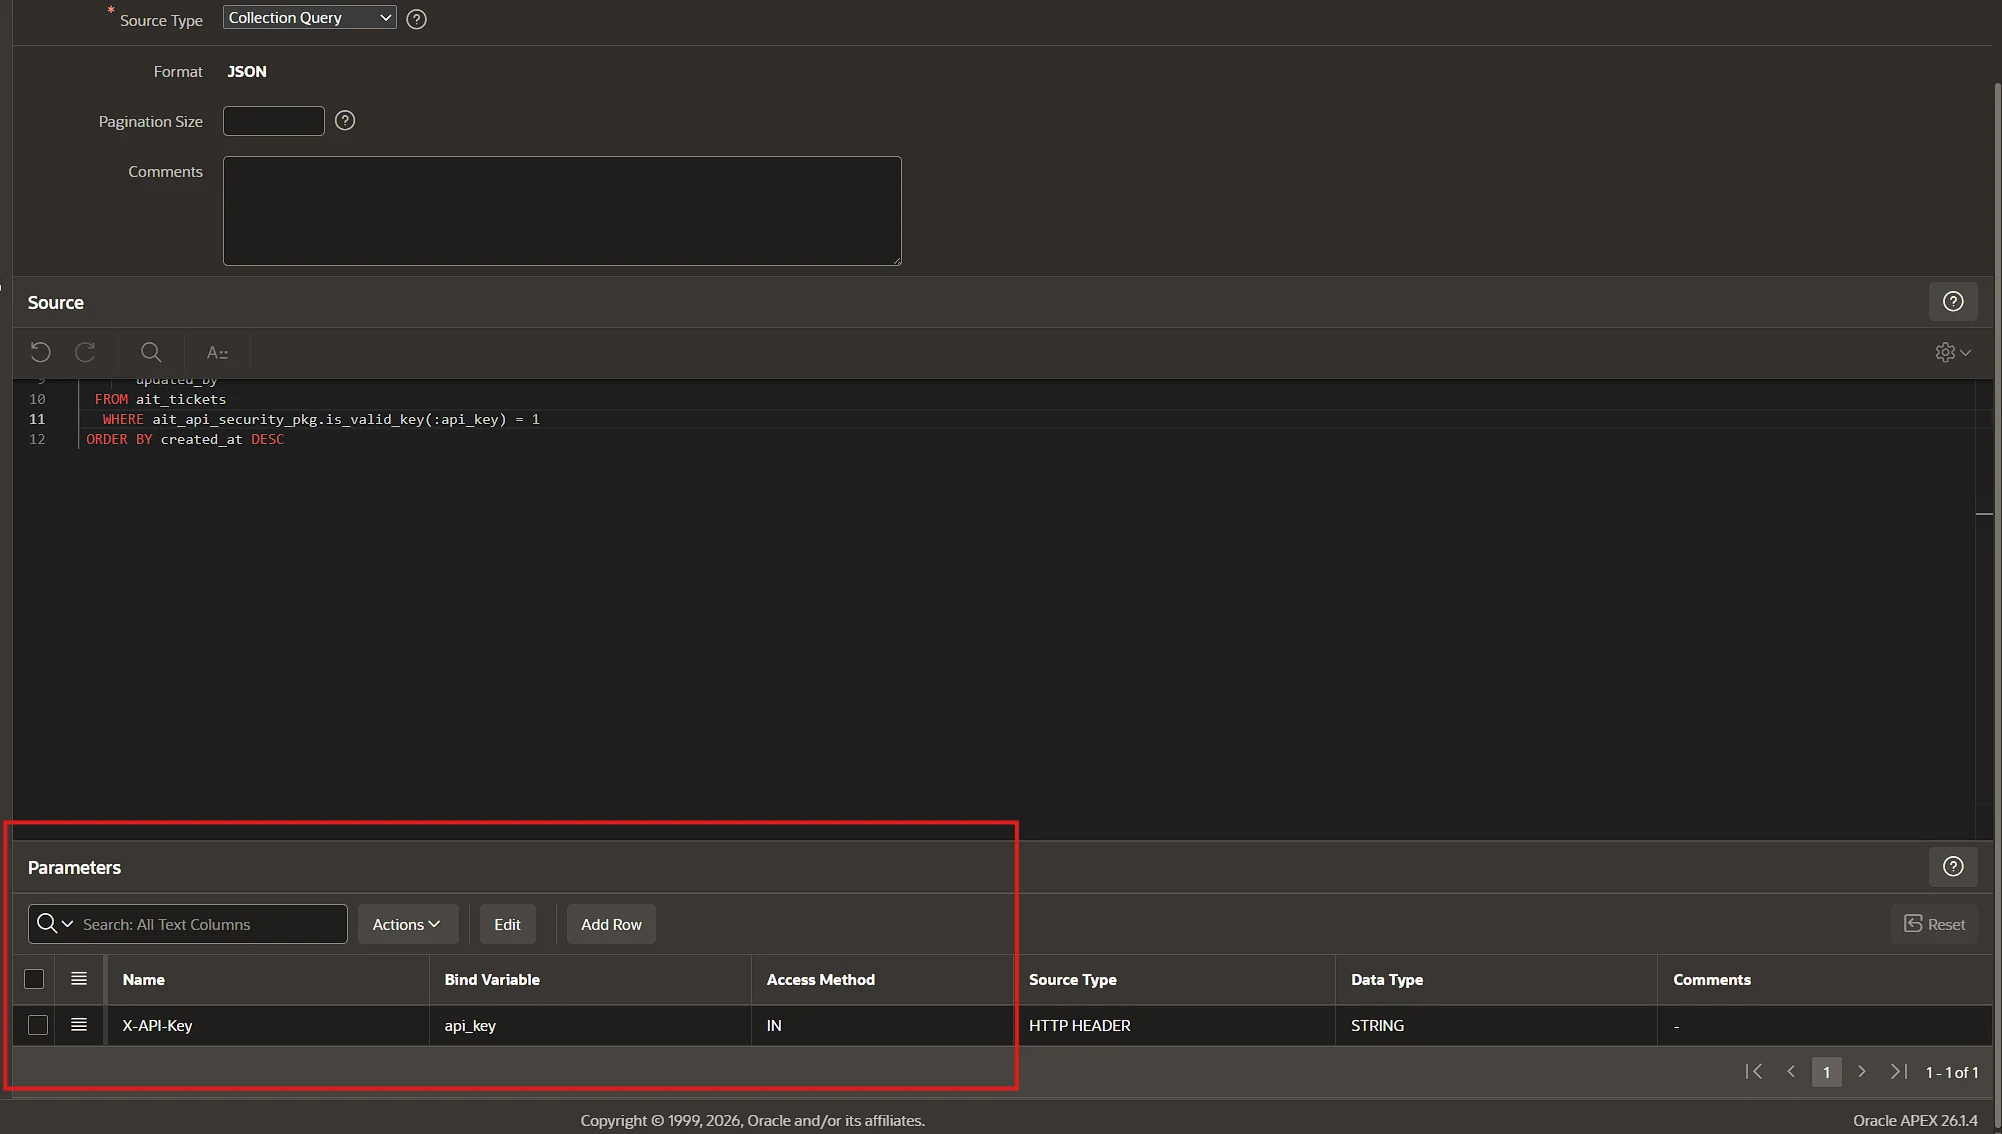
Task: Undo last edit in Source editor
Action: pos(40,352)
